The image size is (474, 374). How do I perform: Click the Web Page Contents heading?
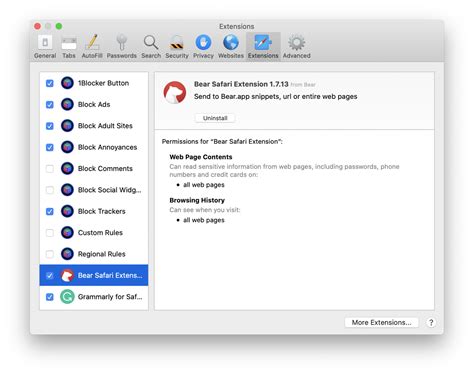pyautogui.click(x=201, y=157)
